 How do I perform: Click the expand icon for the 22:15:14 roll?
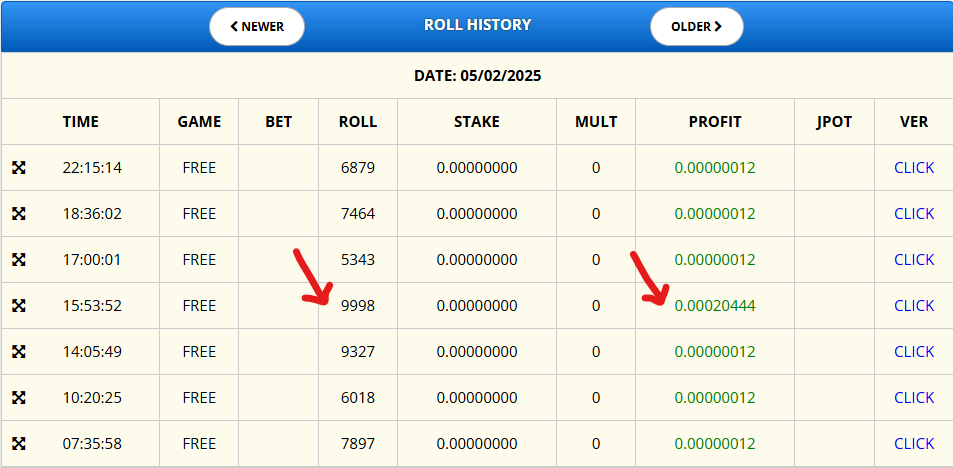point(19,168)
